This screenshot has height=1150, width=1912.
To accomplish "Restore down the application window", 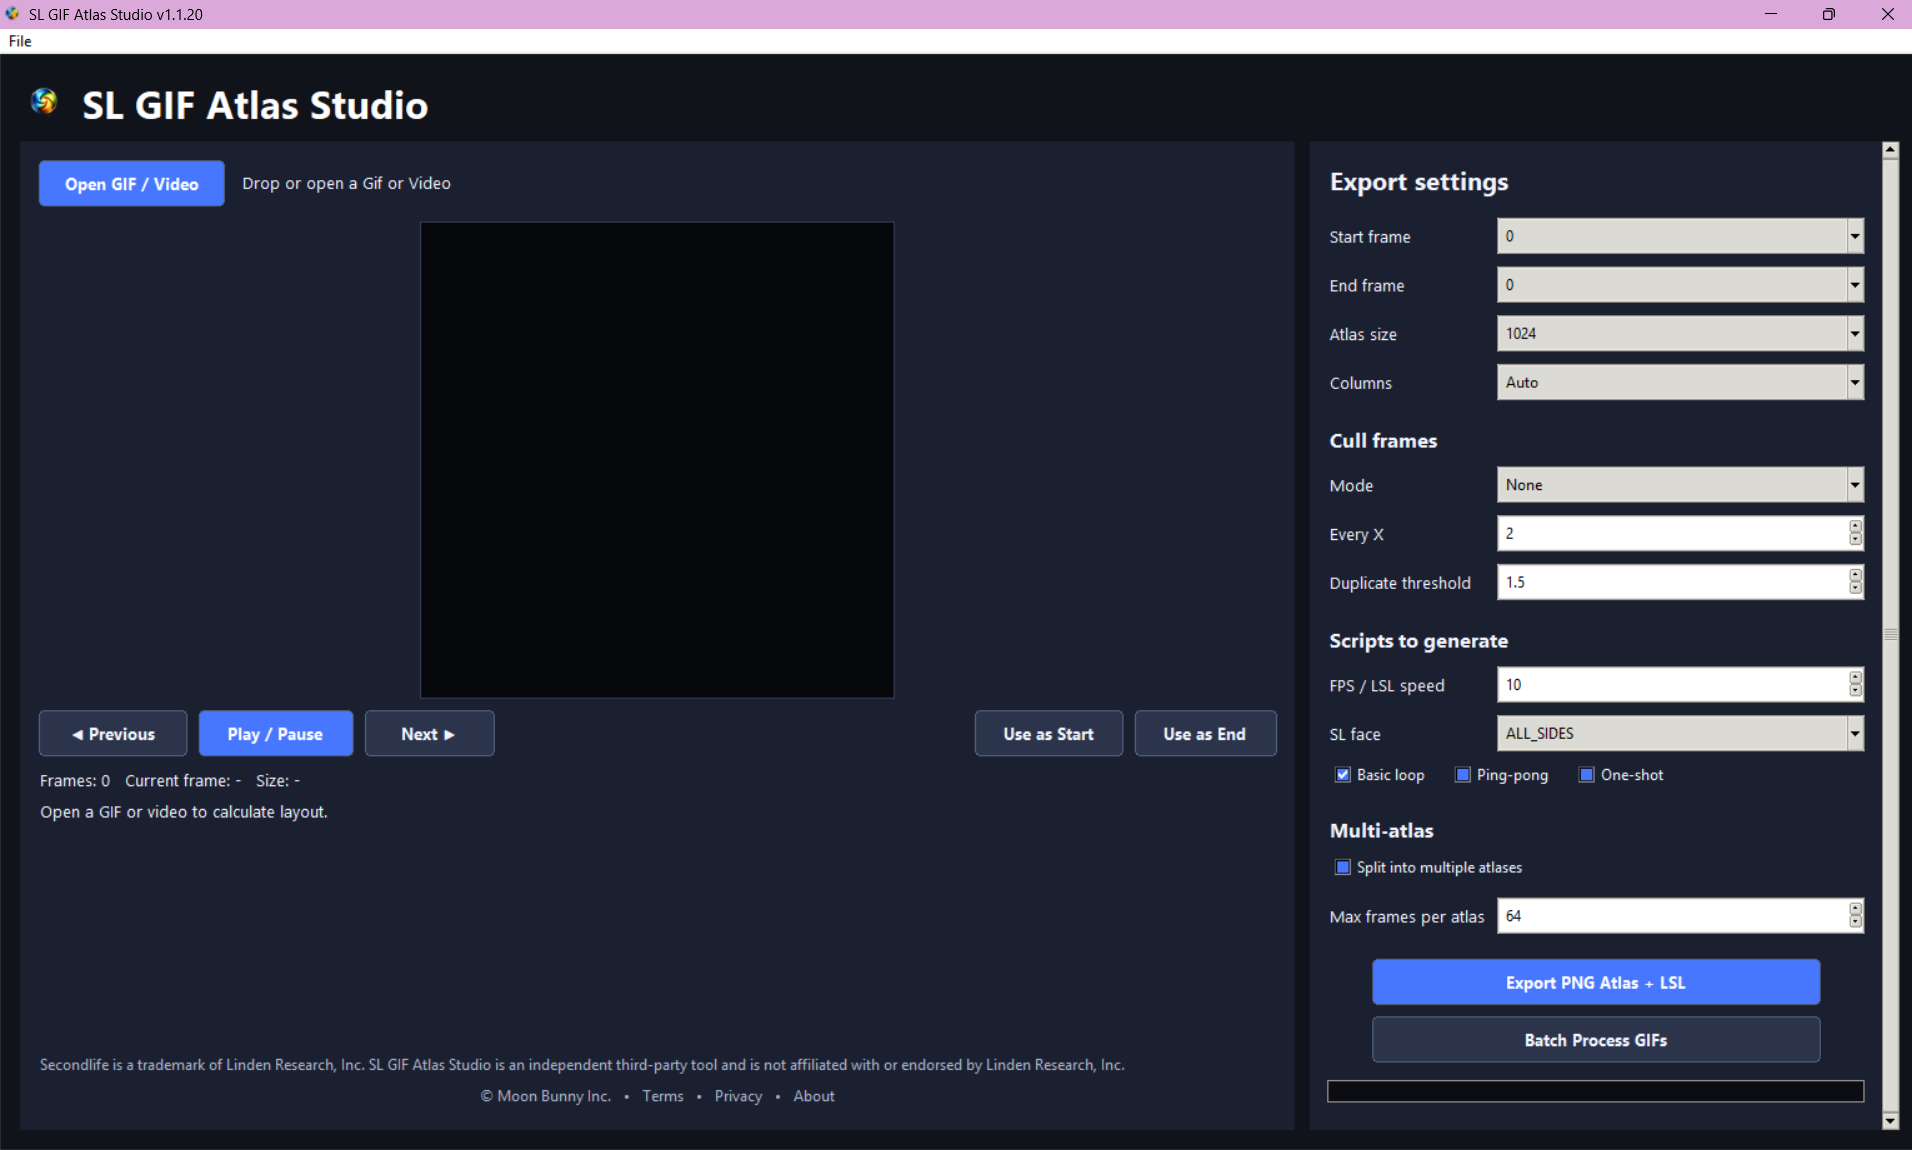I will [1829, 14].
